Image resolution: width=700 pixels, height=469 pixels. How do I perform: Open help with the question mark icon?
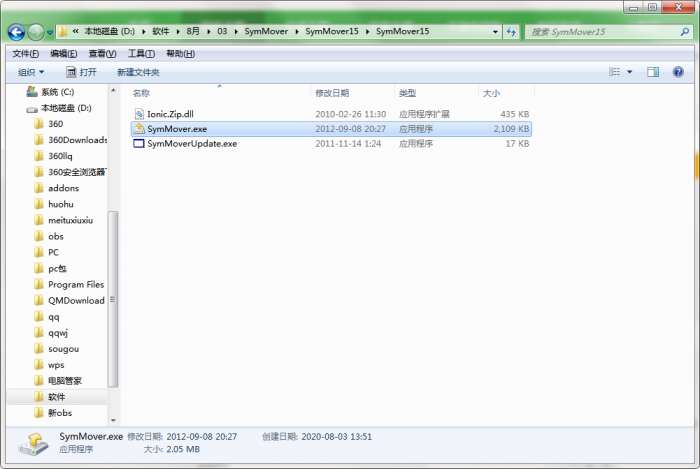click(678, 72)
